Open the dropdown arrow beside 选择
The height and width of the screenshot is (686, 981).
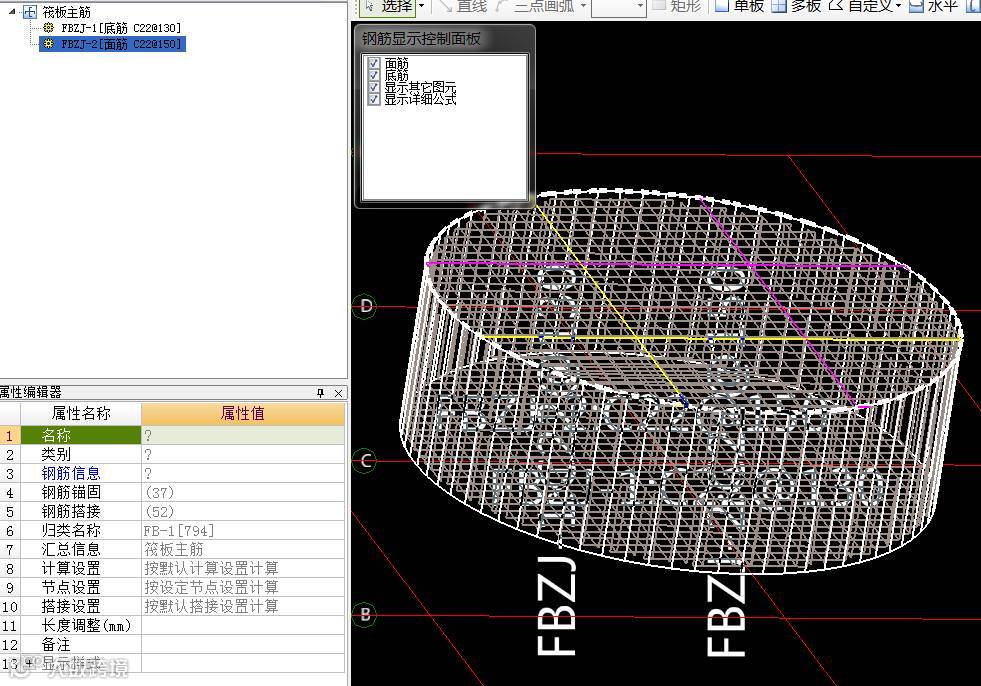[422, 6]
